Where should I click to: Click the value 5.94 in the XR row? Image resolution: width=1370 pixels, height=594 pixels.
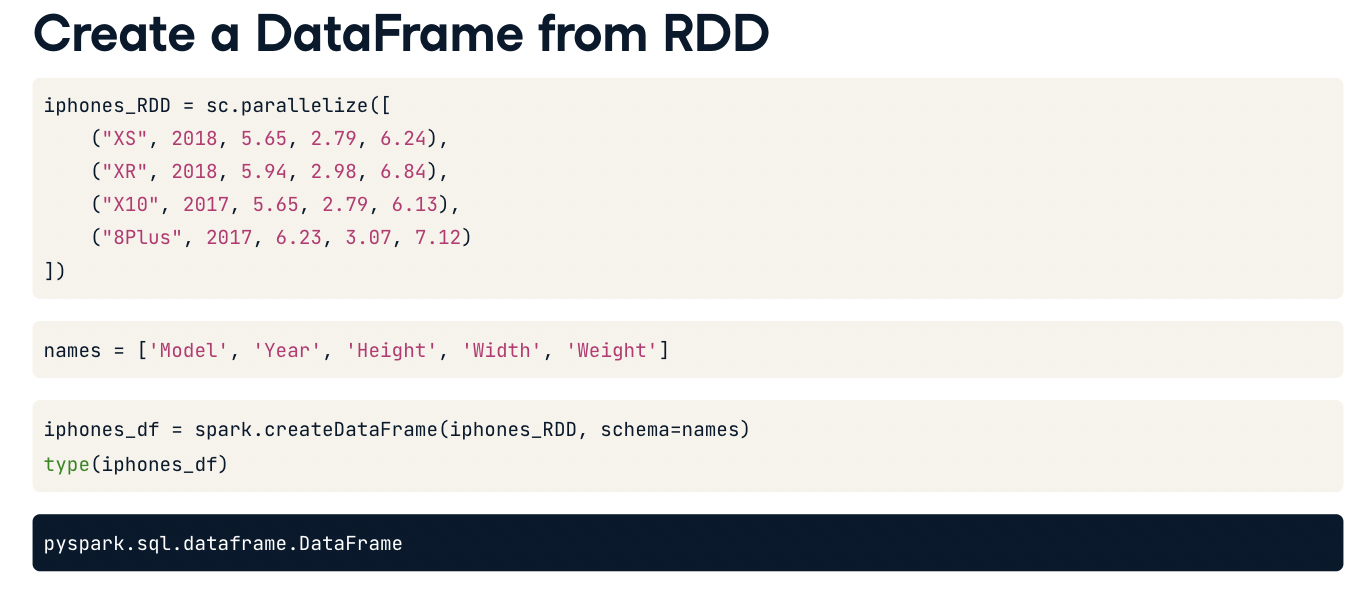[x=264, y=171]
